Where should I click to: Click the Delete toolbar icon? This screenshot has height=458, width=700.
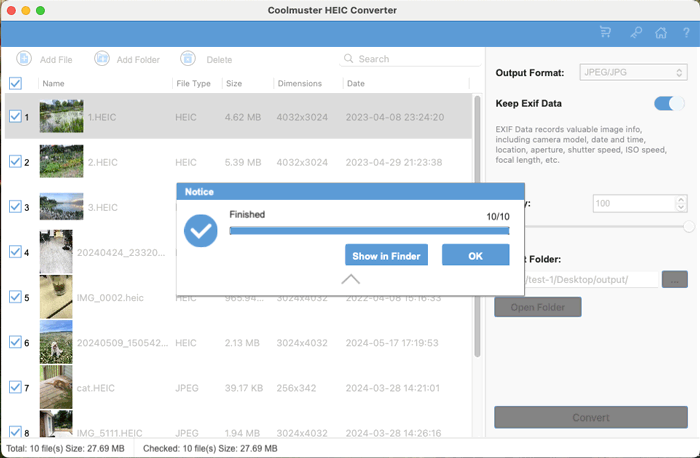pos(188,59)
